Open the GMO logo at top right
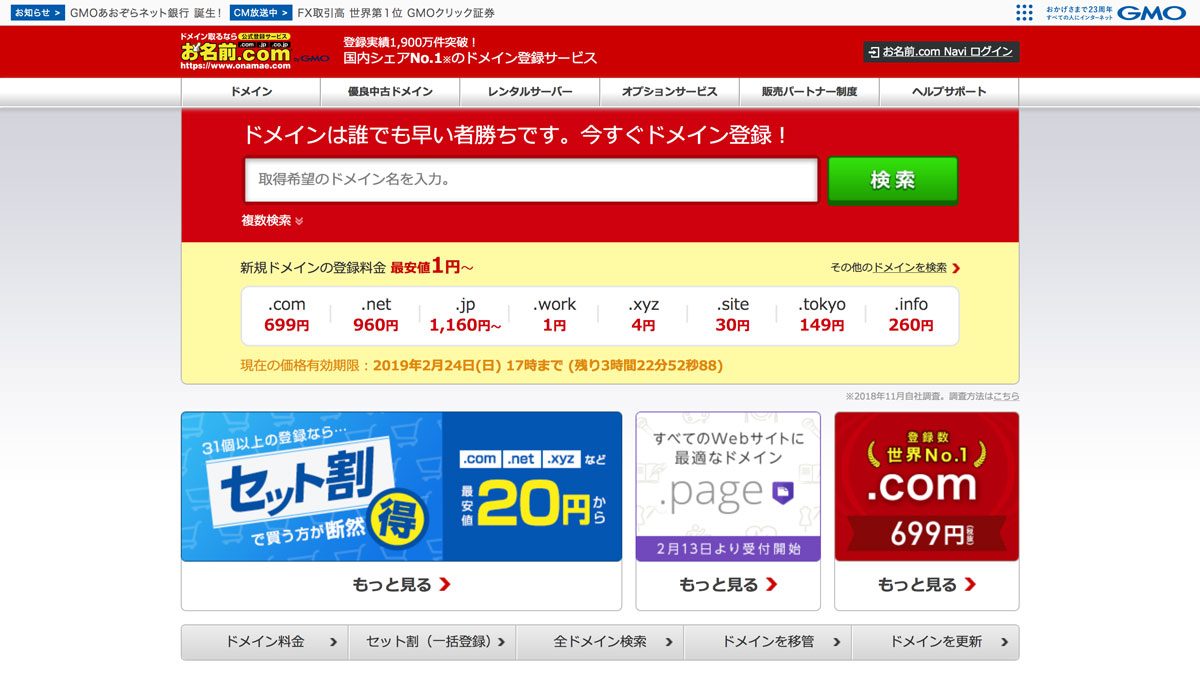 pyautogui.click(x=1152, y=13)
